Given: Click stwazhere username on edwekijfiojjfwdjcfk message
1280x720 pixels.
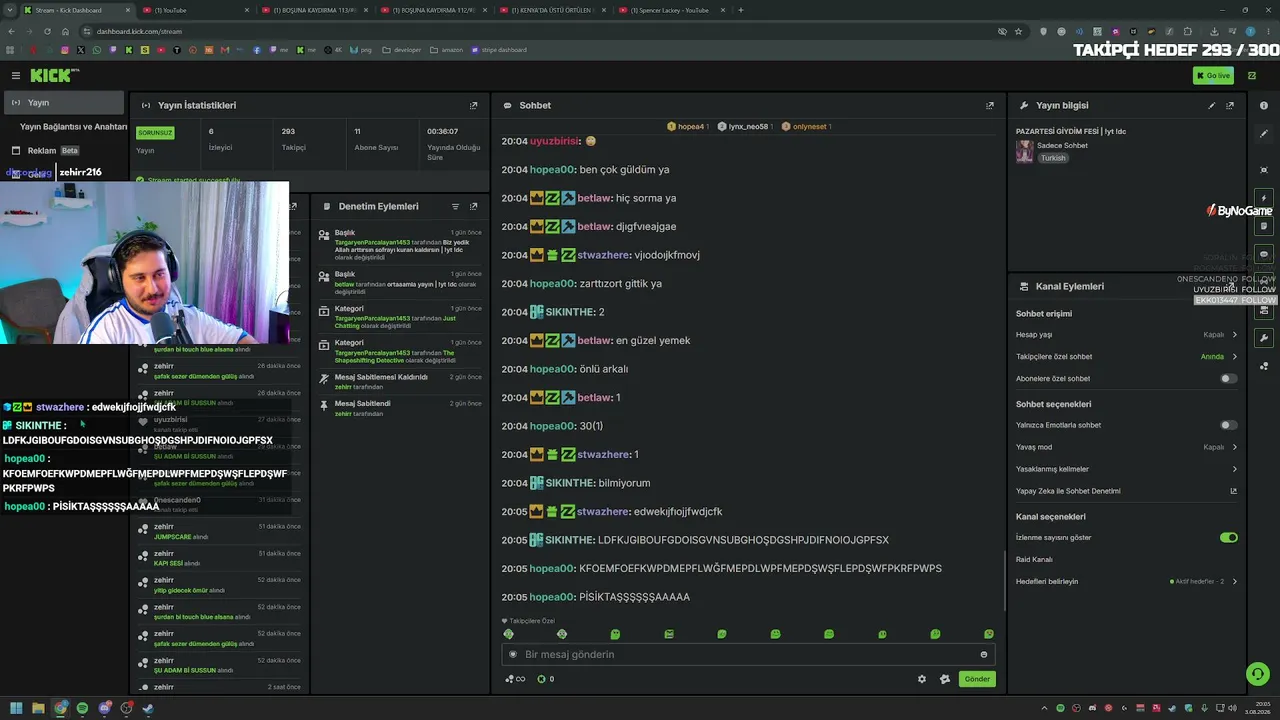Looking at the screenshot, I should click(x=604, y=512).
